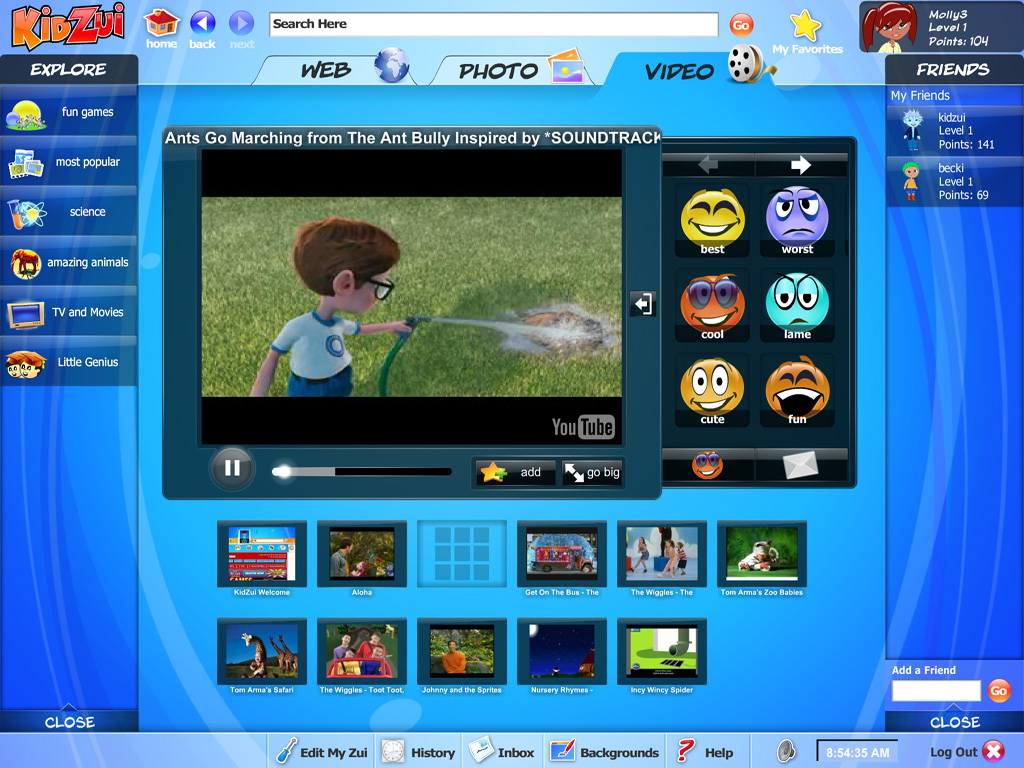Rate the video as best
This screenshot has width=1024, height=768.
click(x=711, y=220)
